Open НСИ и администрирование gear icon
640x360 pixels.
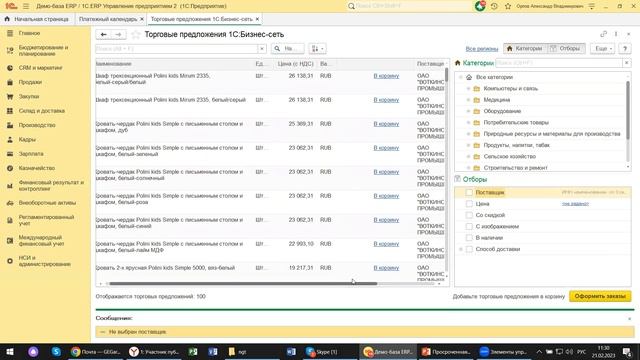click(x=10, y=261)
